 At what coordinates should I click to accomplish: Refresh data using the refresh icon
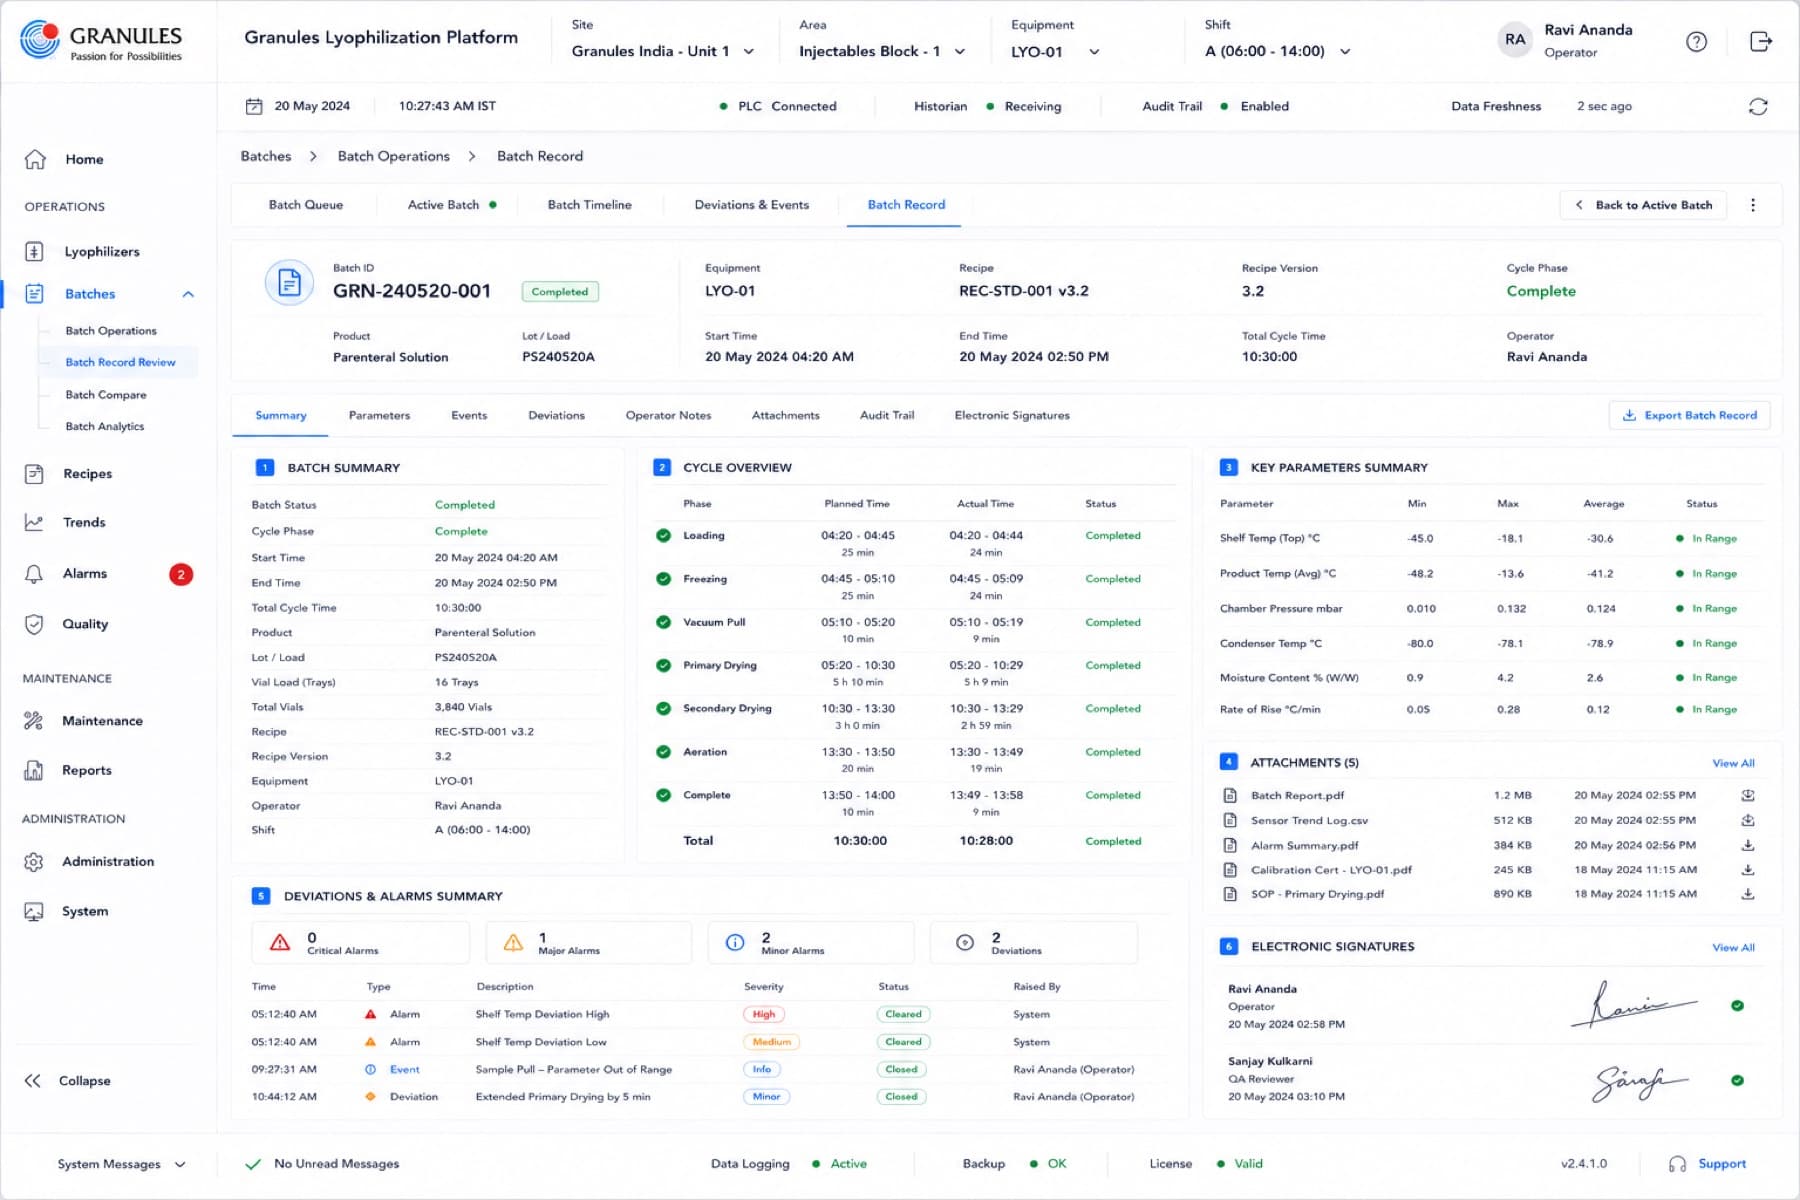coord(1758,106)
